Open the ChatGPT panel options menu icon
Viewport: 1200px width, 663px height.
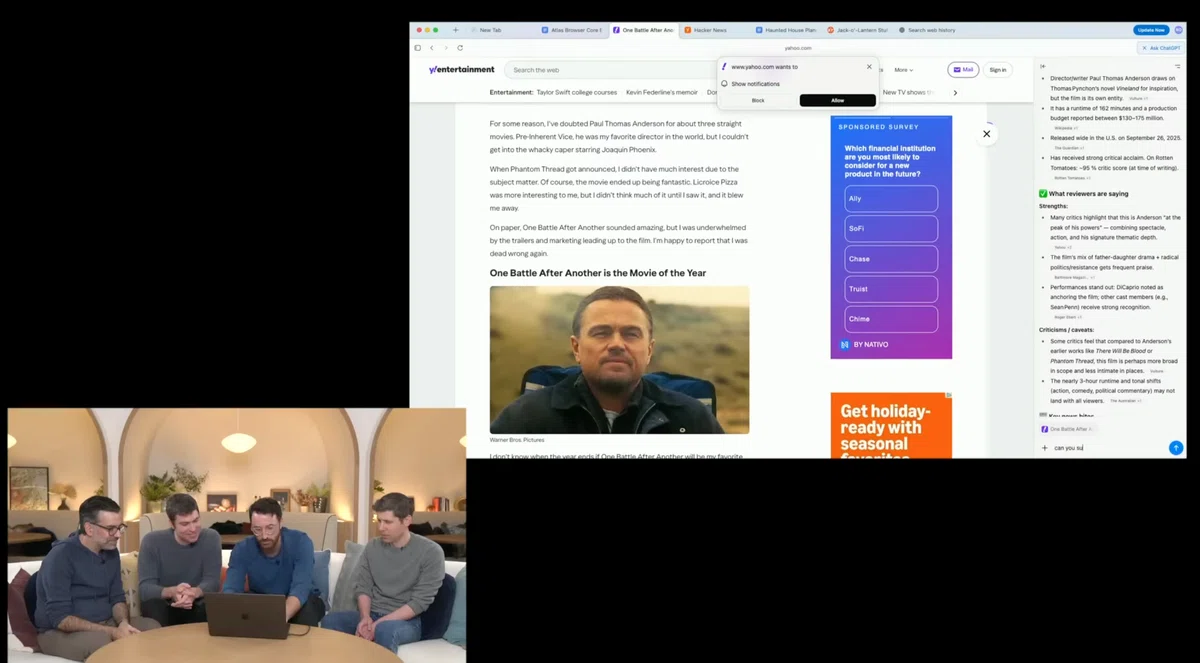point(1177,66)
